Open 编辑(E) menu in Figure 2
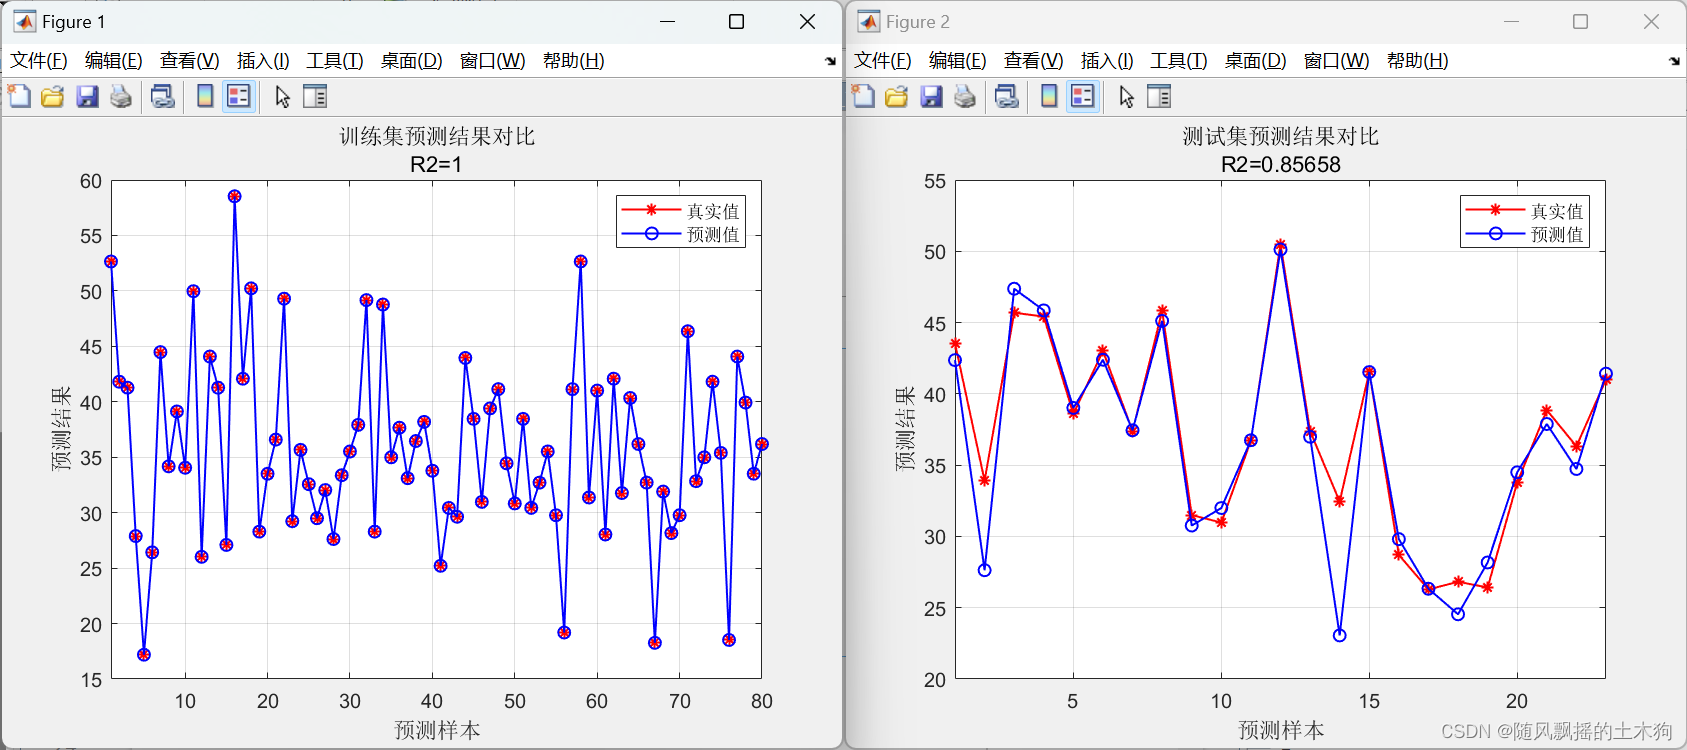This screenshot has height=750, width=1687. (958, 61)
